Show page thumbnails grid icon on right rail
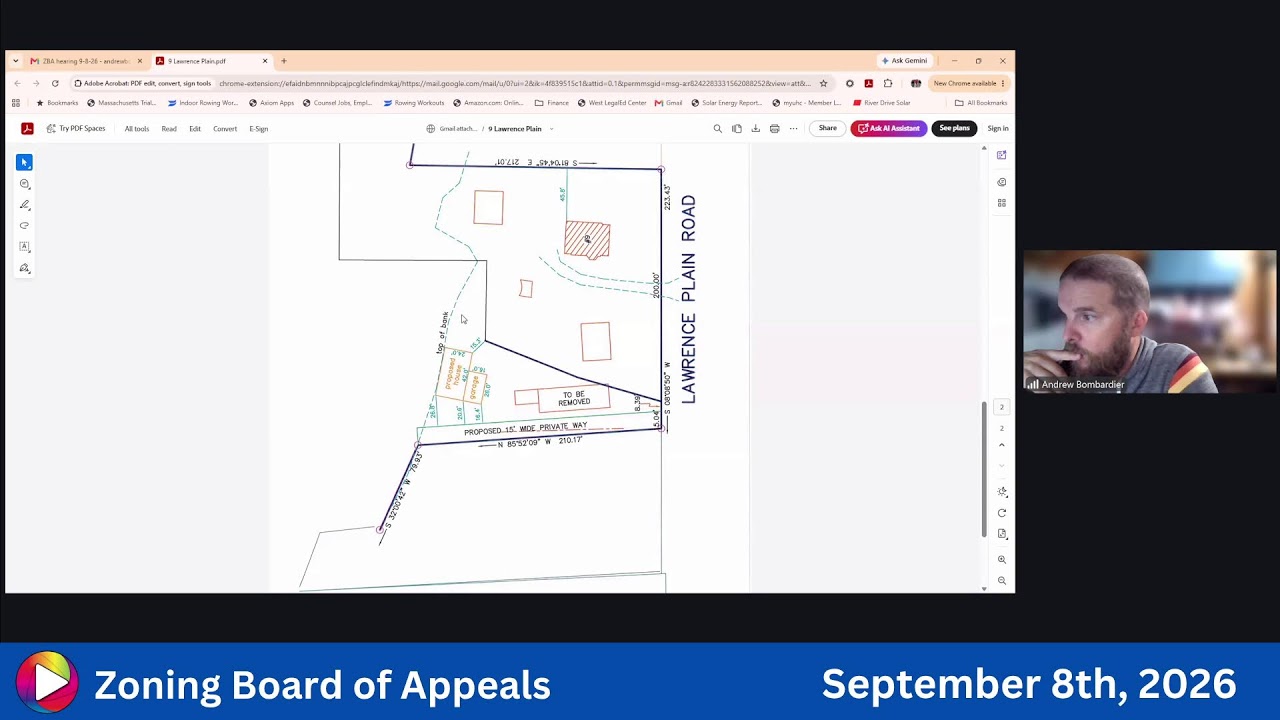Image resolution: width=1280 pixels, height=720 pixels. pos(1001,203)
